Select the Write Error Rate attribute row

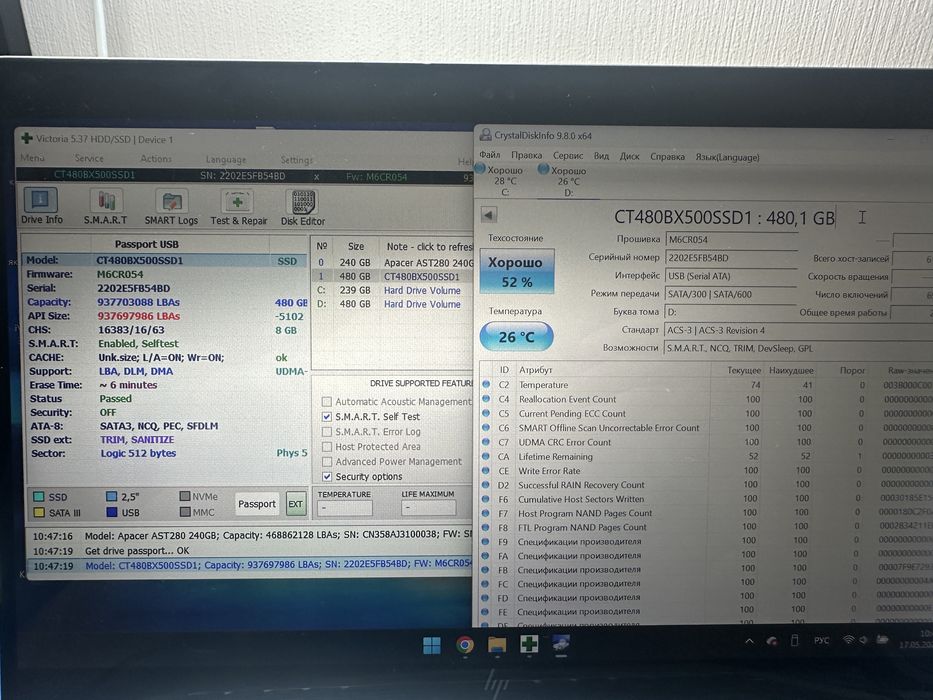tap(706, 470)
